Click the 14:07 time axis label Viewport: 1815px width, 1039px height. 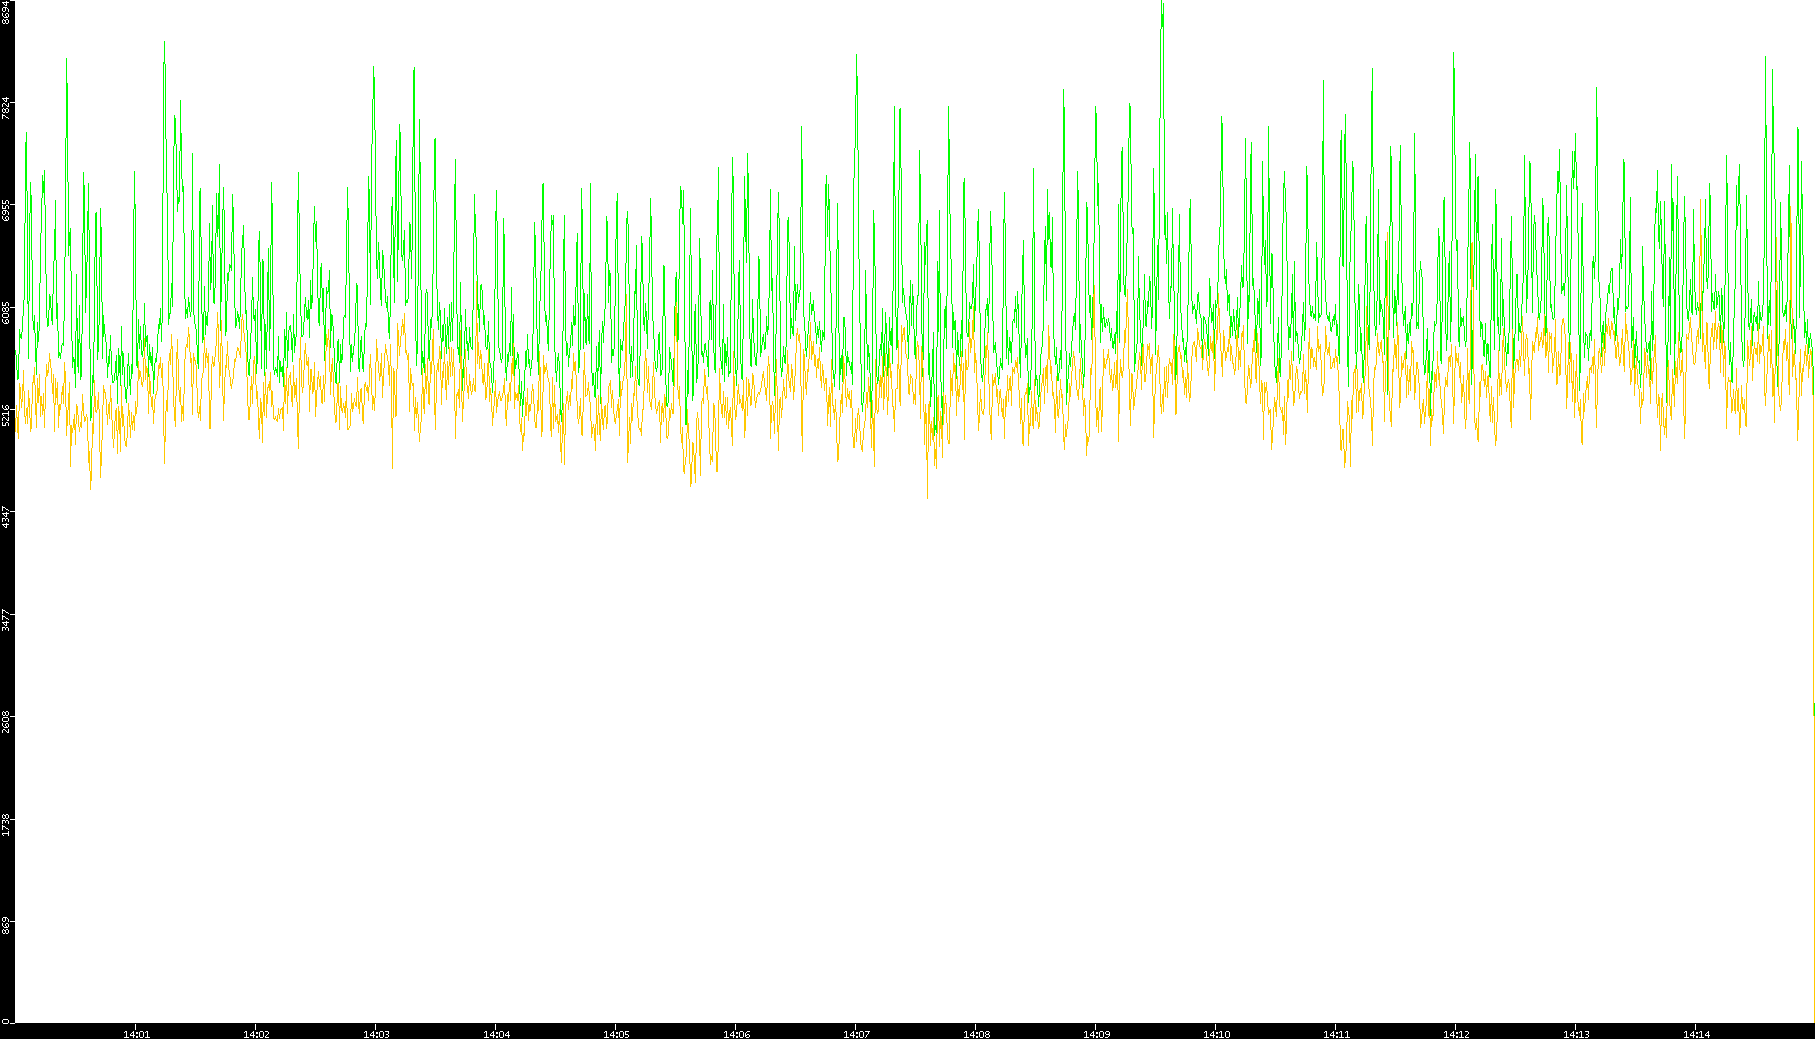(x=856, y=1034)
